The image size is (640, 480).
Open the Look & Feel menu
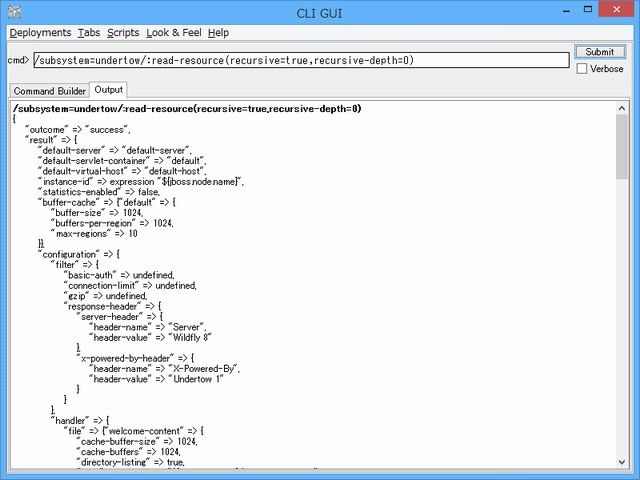coord(173,33)
